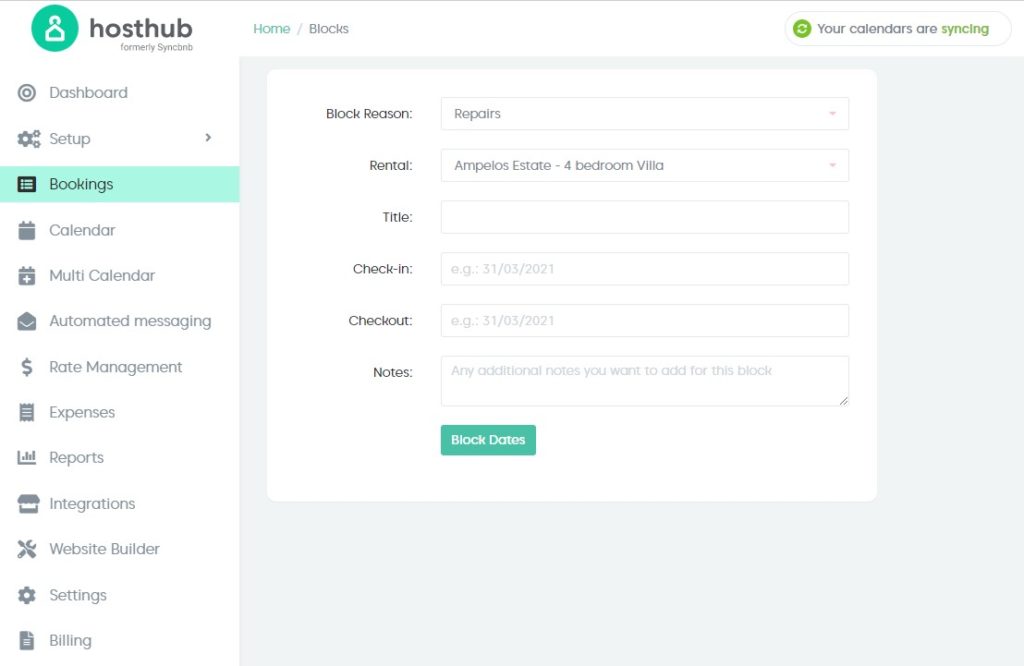Image resolution: width=1024 pixels, height=666 pixels.
Task: Click the Billing document icon
Action: pos(27,641)
